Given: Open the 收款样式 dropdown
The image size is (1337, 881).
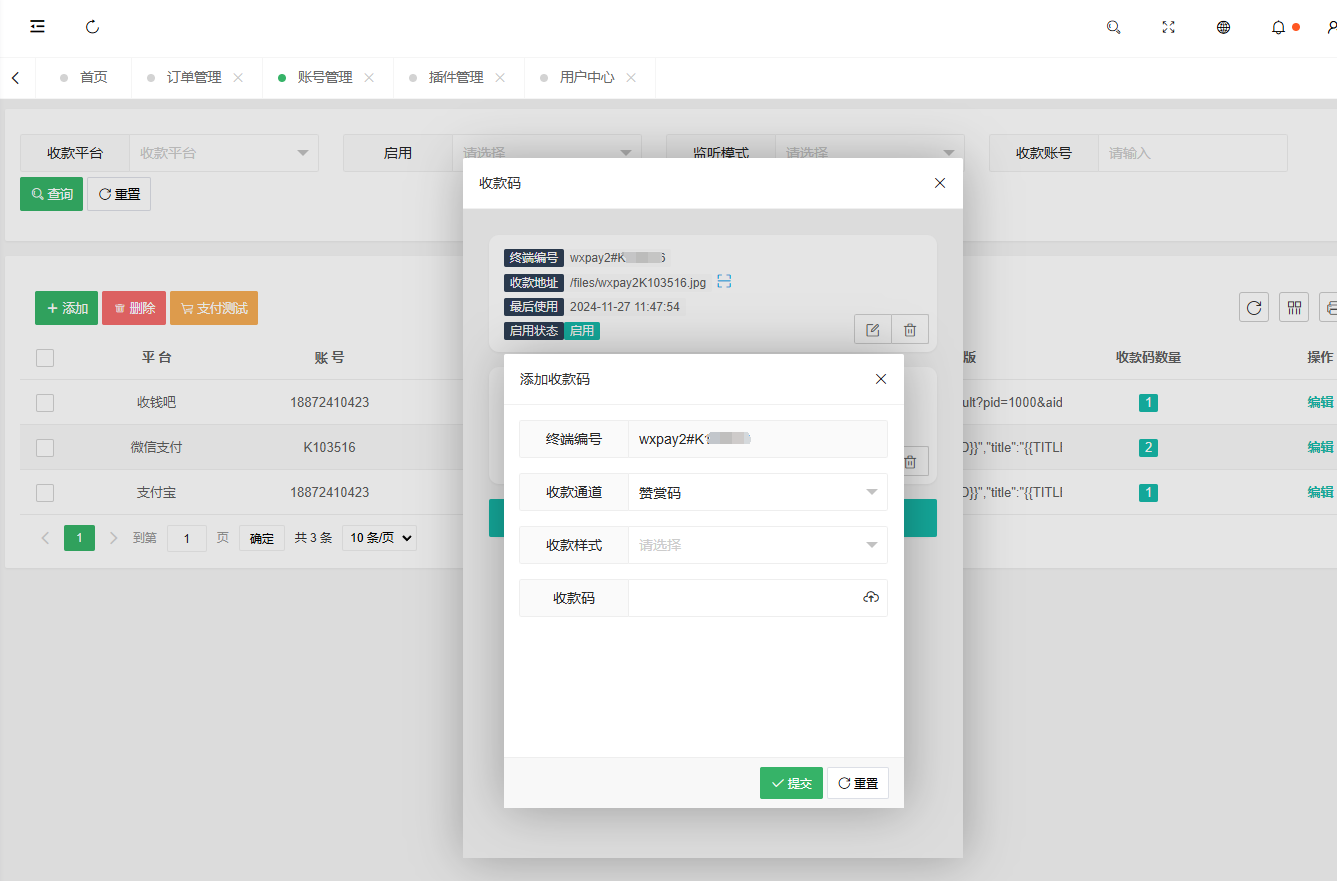Looking at the screenshot, I should (x=757, y=545).
